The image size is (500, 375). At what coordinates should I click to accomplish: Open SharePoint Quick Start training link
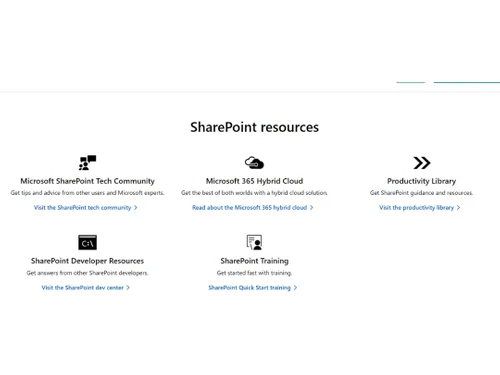[249, 288]
